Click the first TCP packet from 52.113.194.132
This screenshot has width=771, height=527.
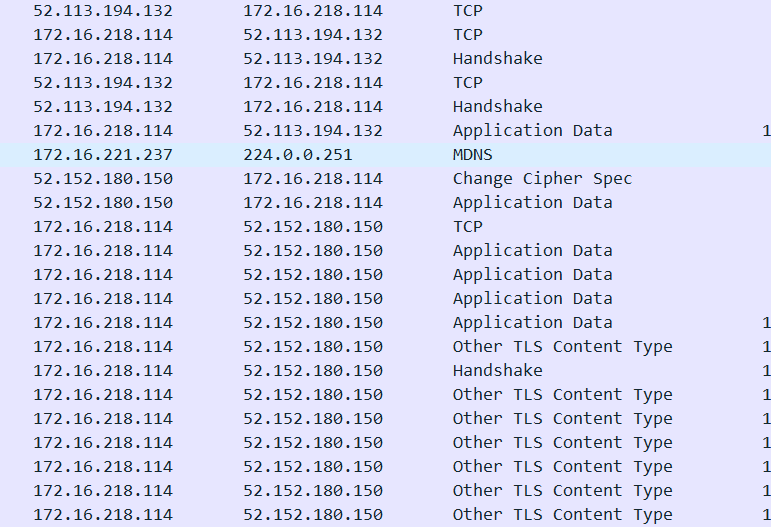click(x=386, y=11)
